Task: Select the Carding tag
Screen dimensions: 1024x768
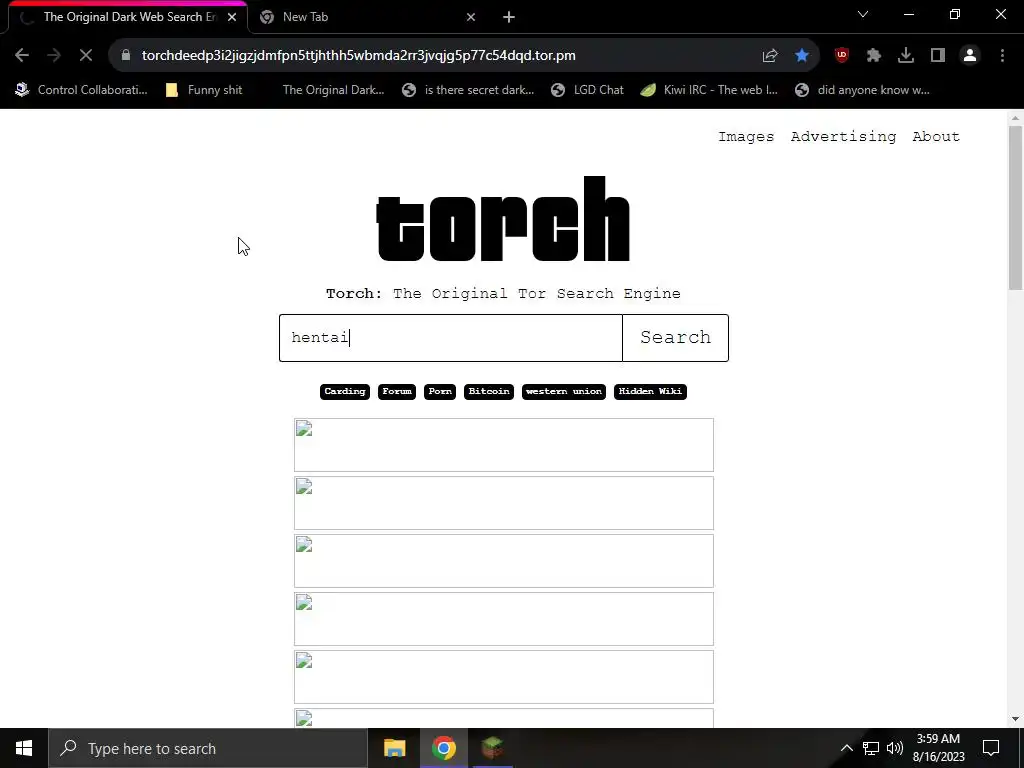Action: (345, 392)
